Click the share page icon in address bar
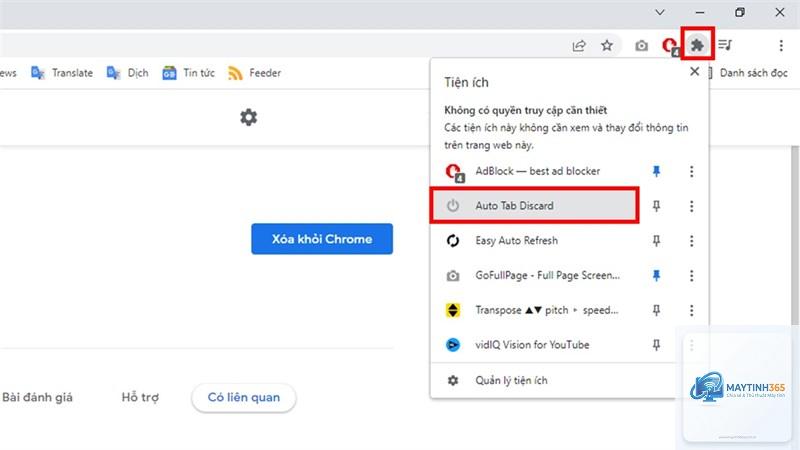This screenshot has height=450, width=800. pyautogui.click(x=579, y=46)
